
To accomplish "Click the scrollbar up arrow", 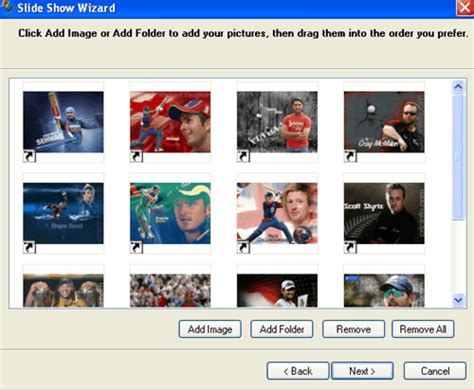I will coord(458,87).
